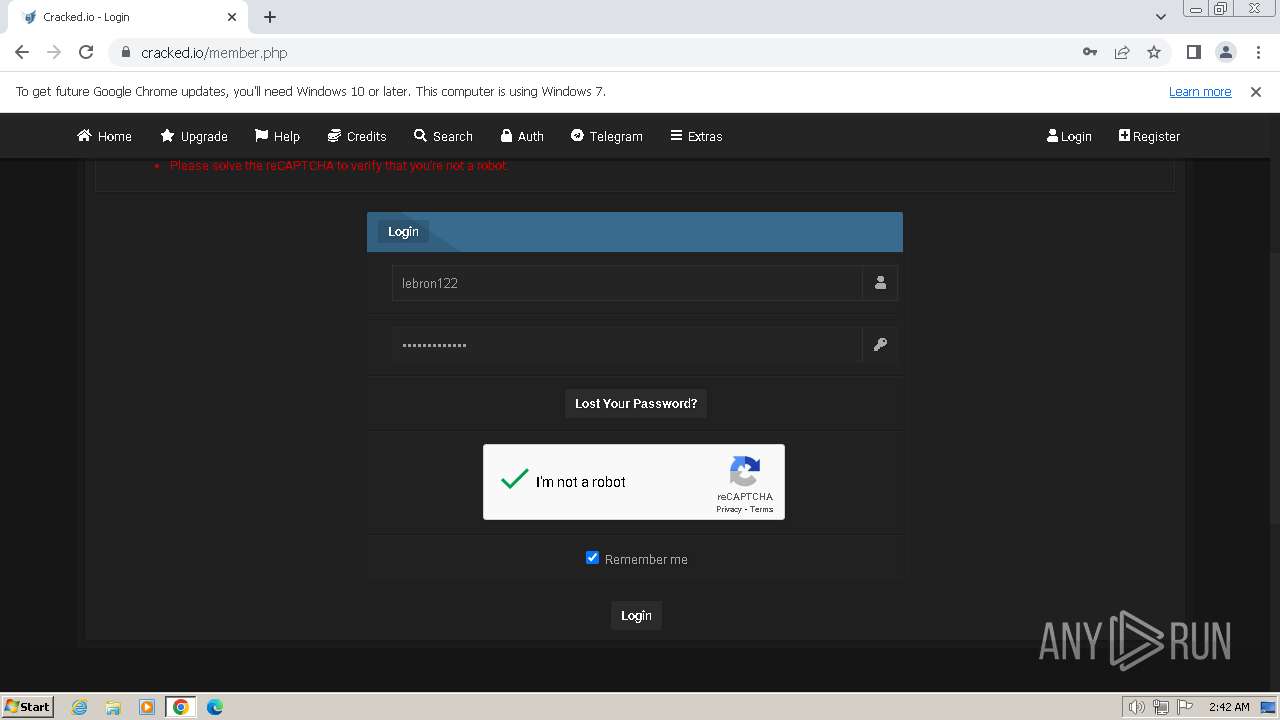Open the reCAPTCHA Privacy link
Viewport: 1280px width, 720px height.
729,509
